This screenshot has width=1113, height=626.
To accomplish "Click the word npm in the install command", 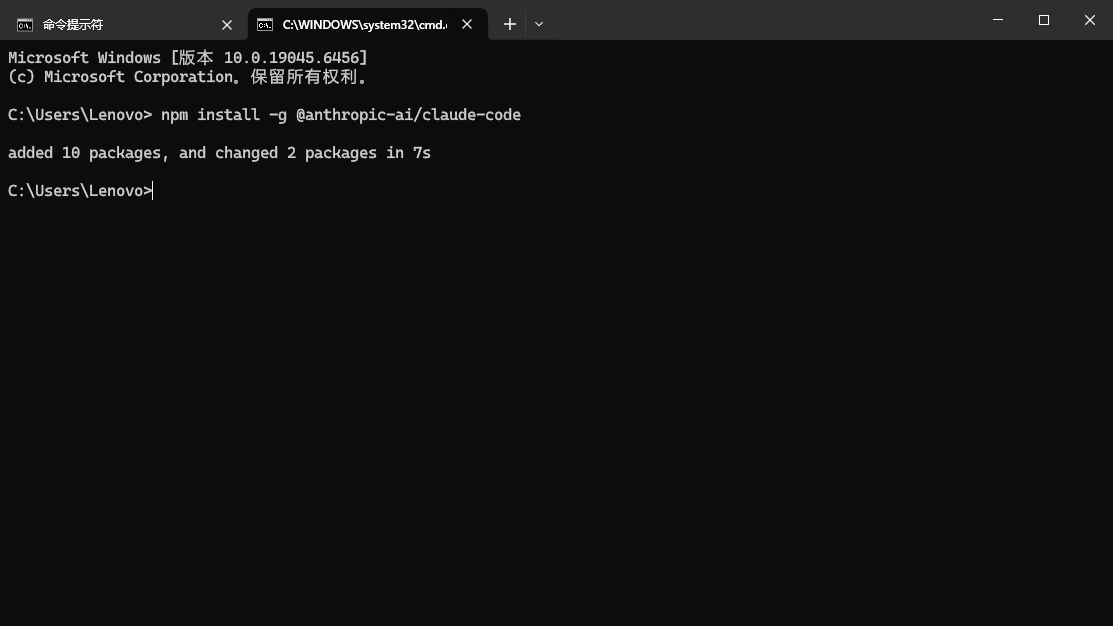I will (x=174, y=115).
